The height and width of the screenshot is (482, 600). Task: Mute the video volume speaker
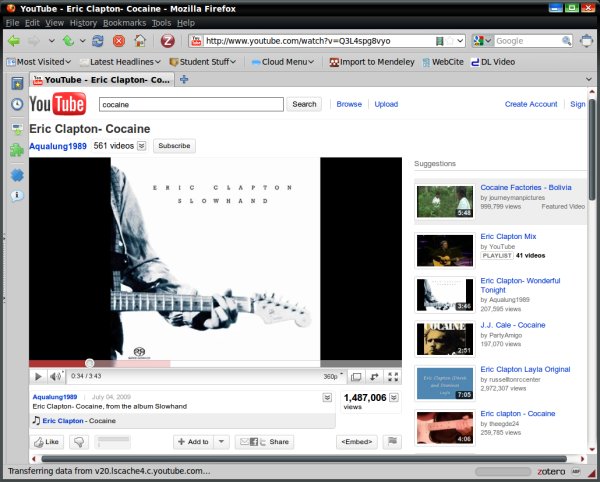point(55,377)
